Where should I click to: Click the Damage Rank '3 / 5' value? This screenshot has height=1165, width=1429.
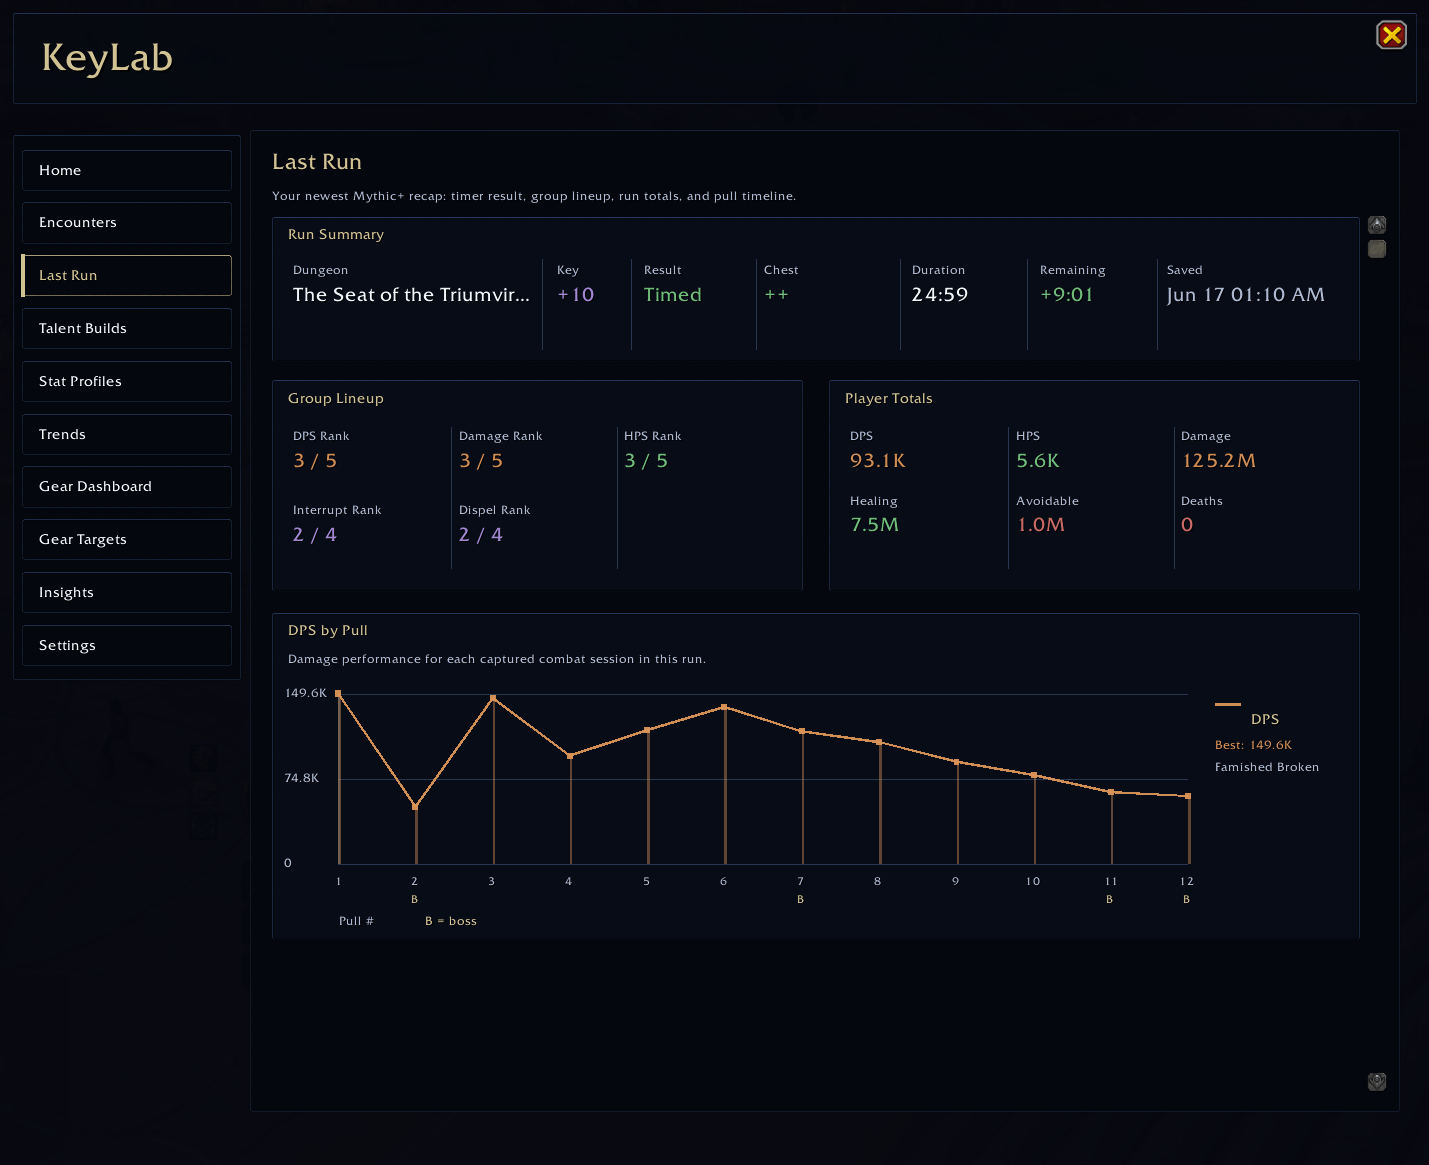point(481,461)
